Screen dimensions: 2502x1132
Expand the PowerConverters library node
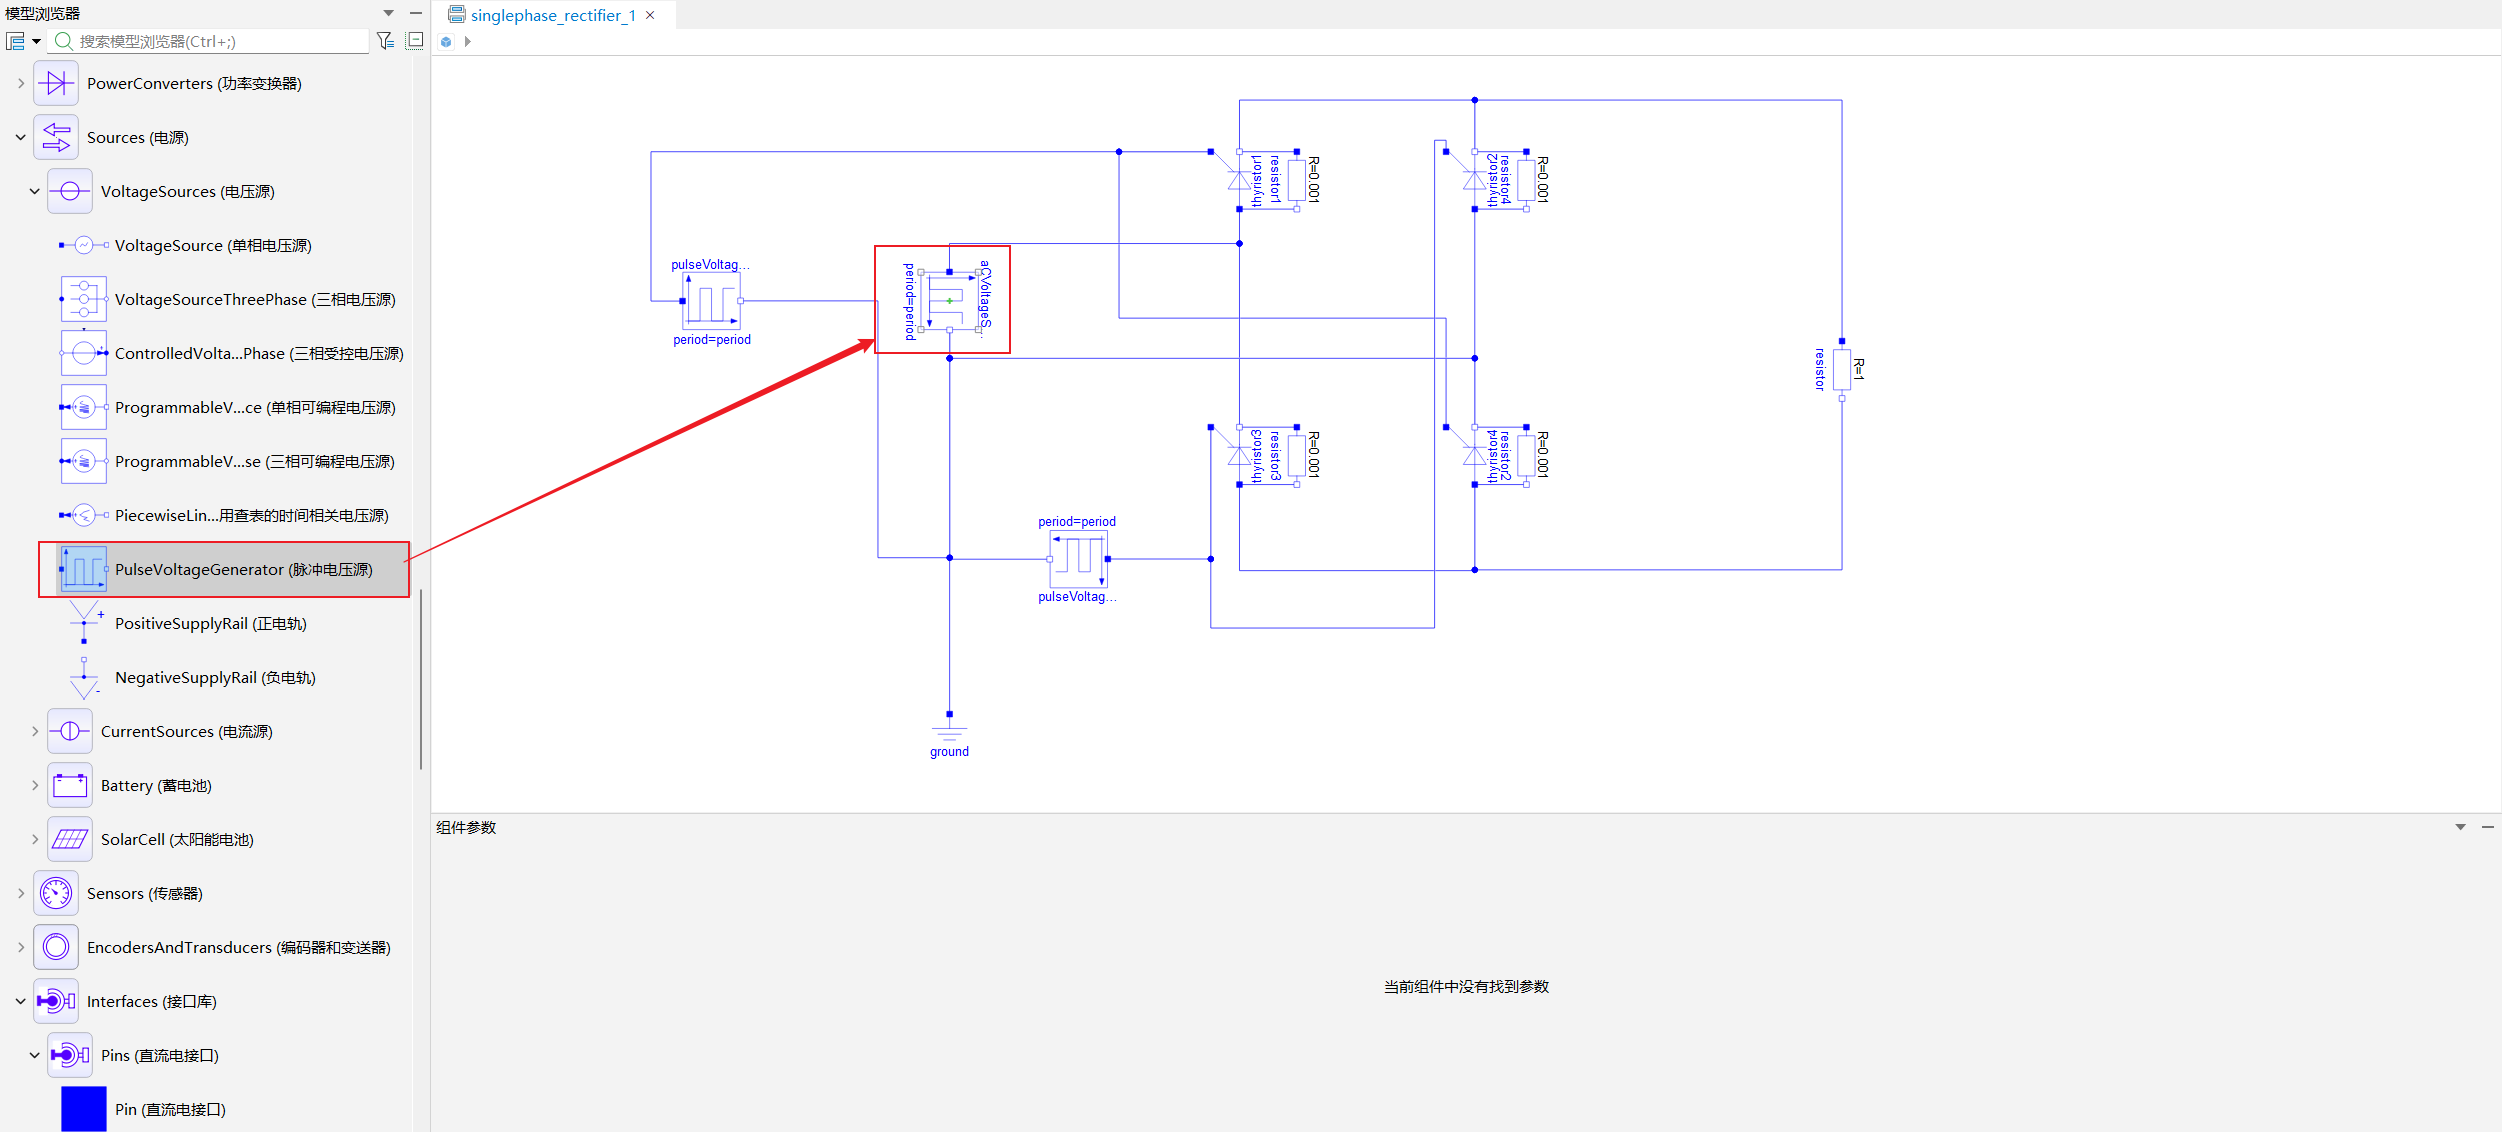20,83
